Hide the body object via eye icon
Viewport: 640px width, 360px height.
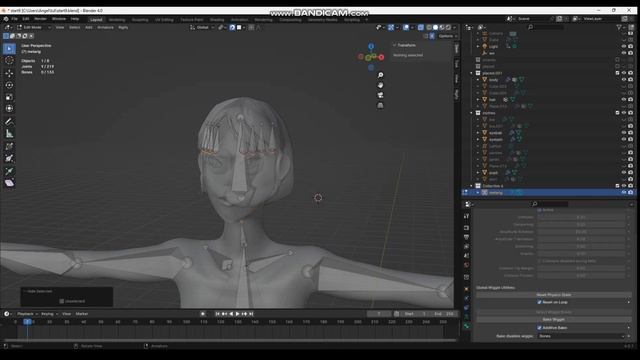coord(624,80)
